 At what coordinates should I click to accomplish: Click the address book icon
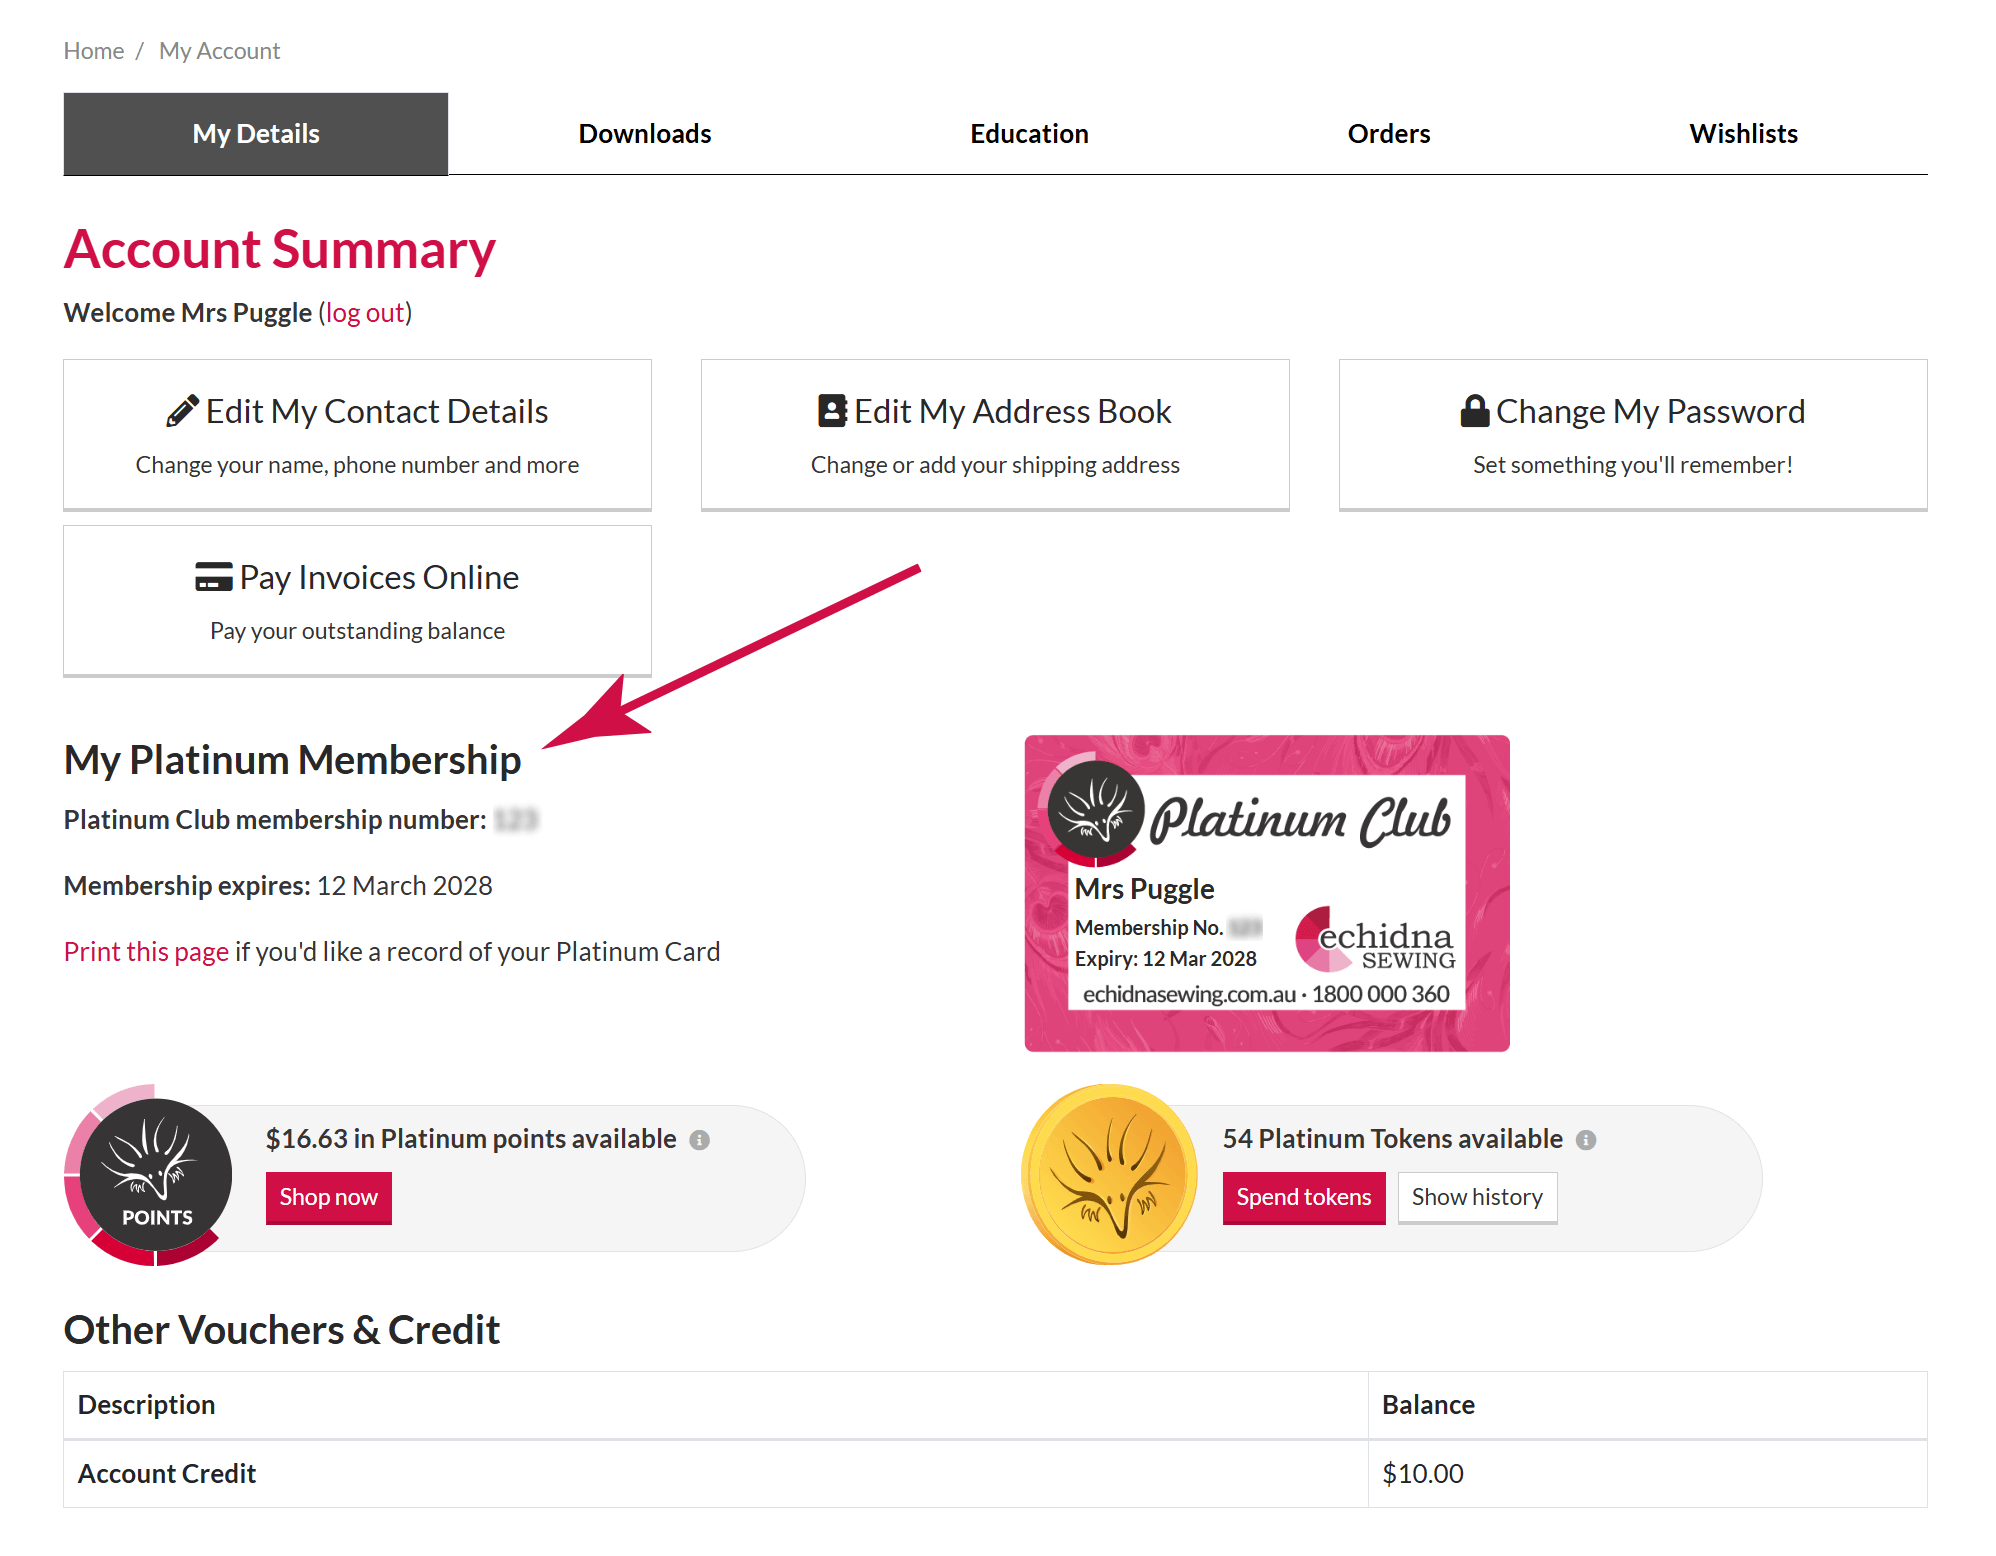click(832, 411)
